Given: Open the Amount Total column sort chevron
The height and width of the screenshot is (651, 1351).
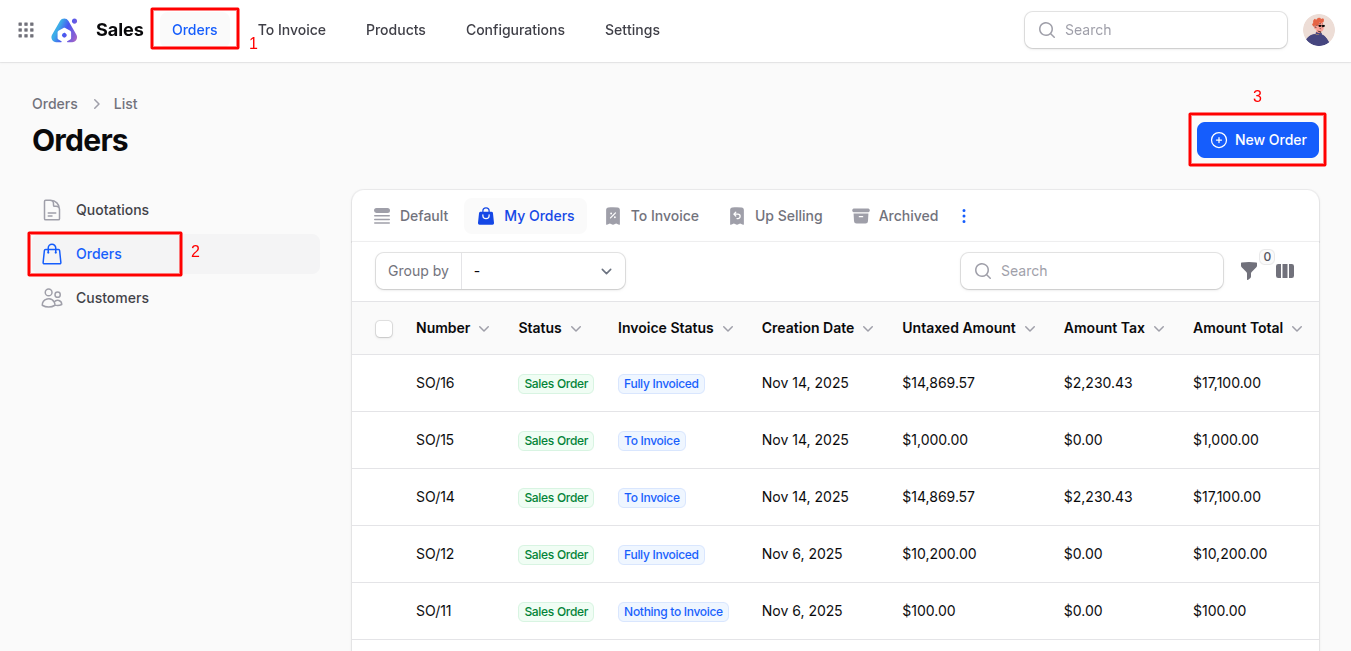Looking at the screenshot, I should 1297,329.
